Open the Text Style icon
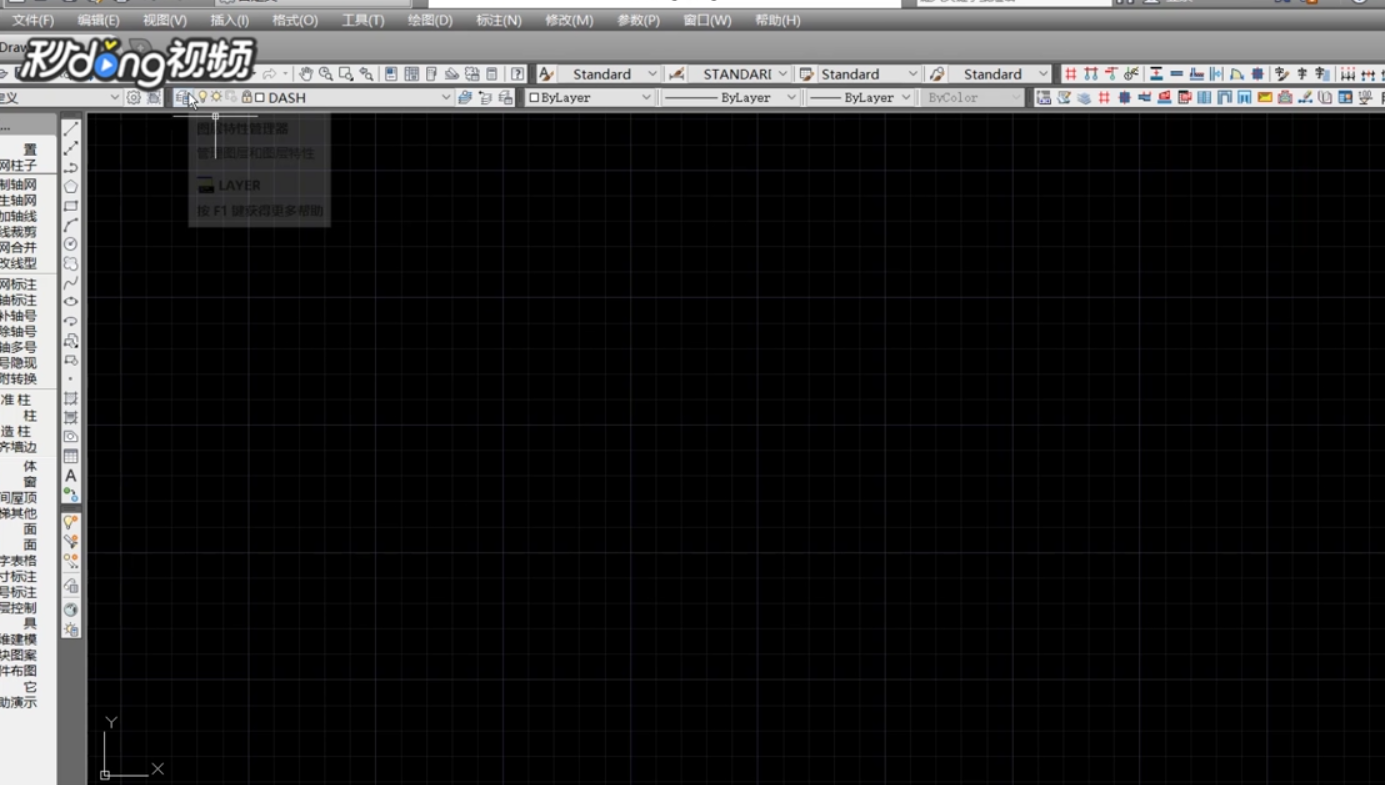The height and width of the screenshot is (785, 1385). tap(546, 74)
